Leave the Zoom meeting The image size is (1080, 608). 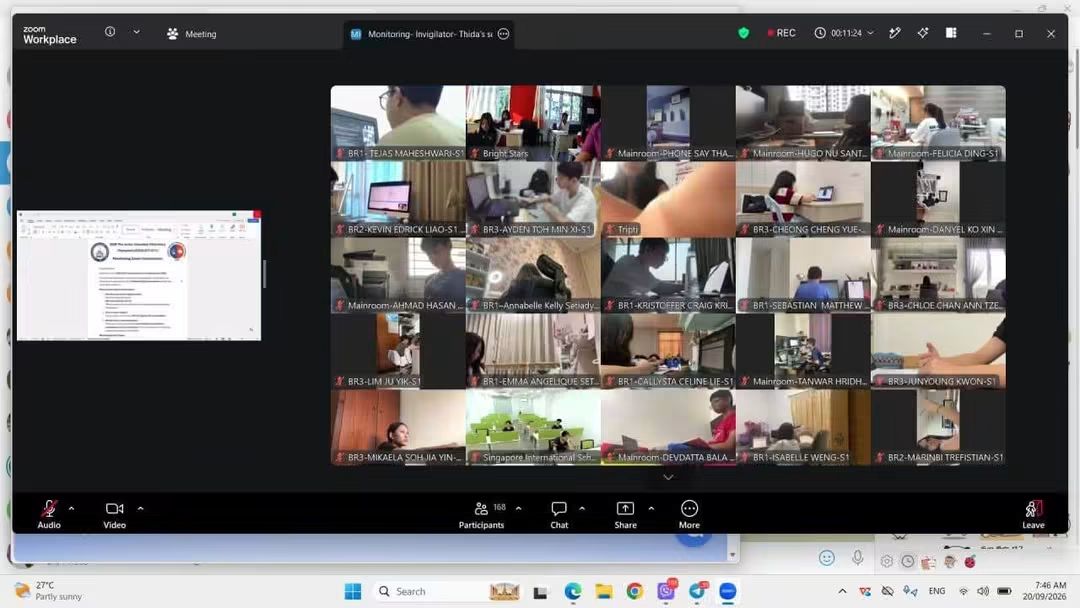tap(1033, 514)
